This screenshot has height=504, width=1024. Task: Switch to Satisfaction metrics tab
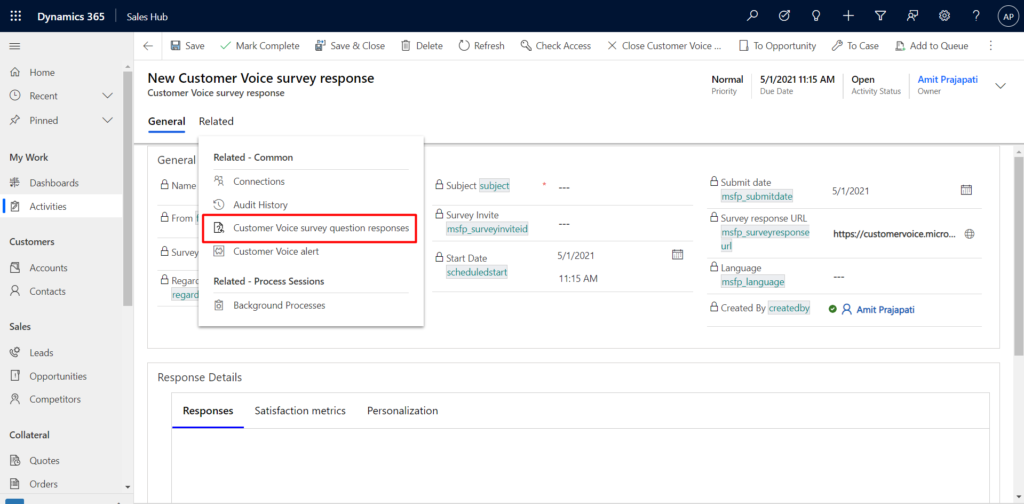click(x=300, y=411)
